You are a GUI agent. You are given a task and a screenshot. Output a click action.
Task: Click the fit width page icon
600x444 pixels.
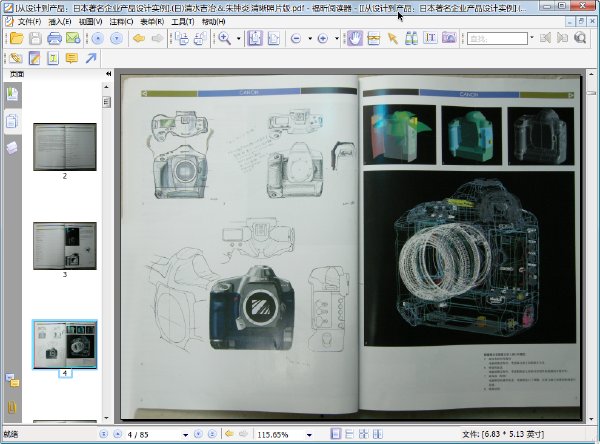pos(274,38)
